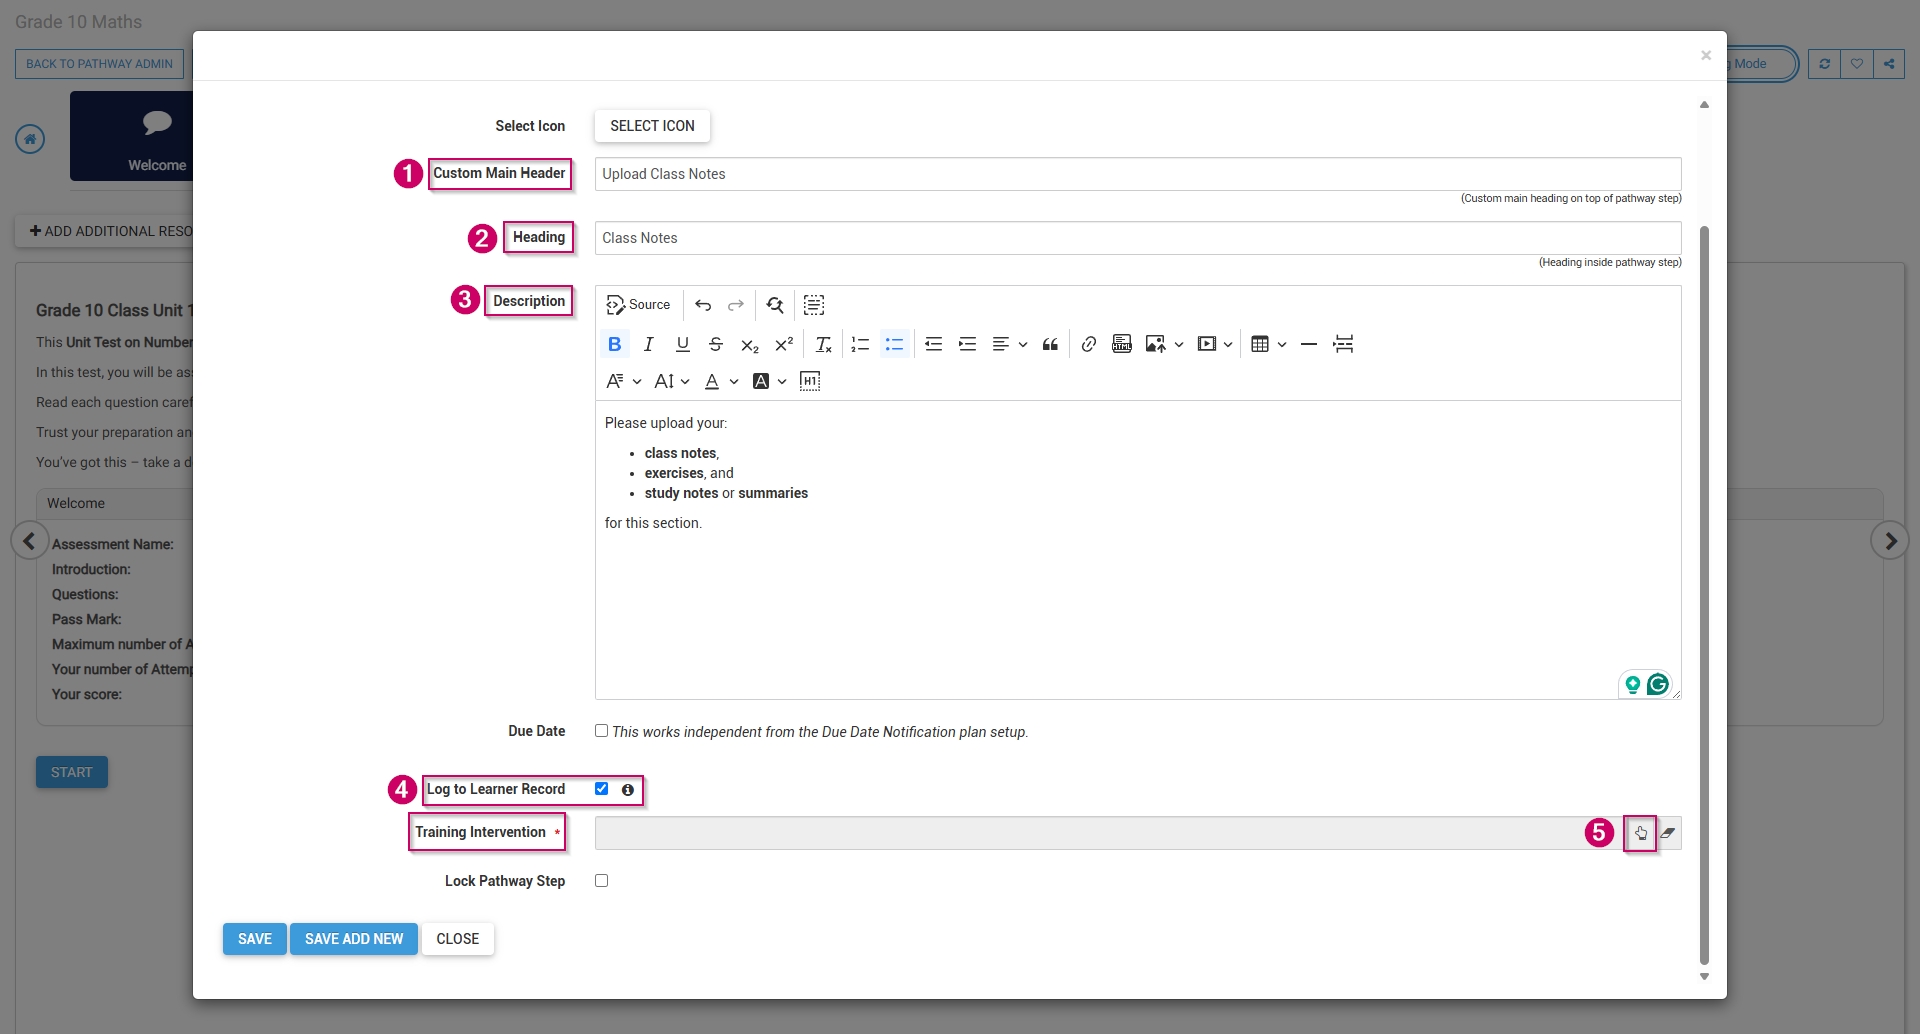Click the Log to Learner Record info icon
Viewport: 1920px width, 1034px height.
click(628, 790)
